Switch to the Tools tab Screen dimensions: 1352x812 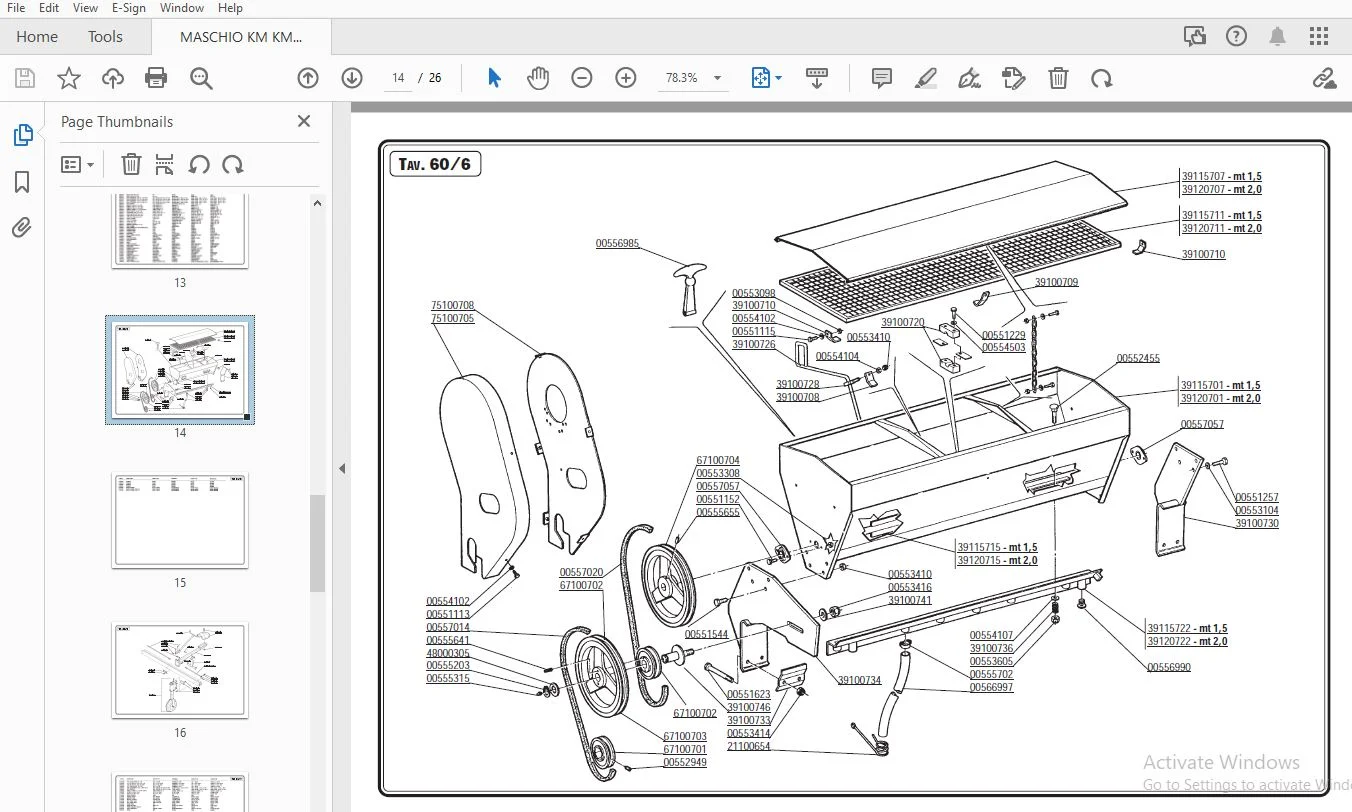click(x=105, y=37)
